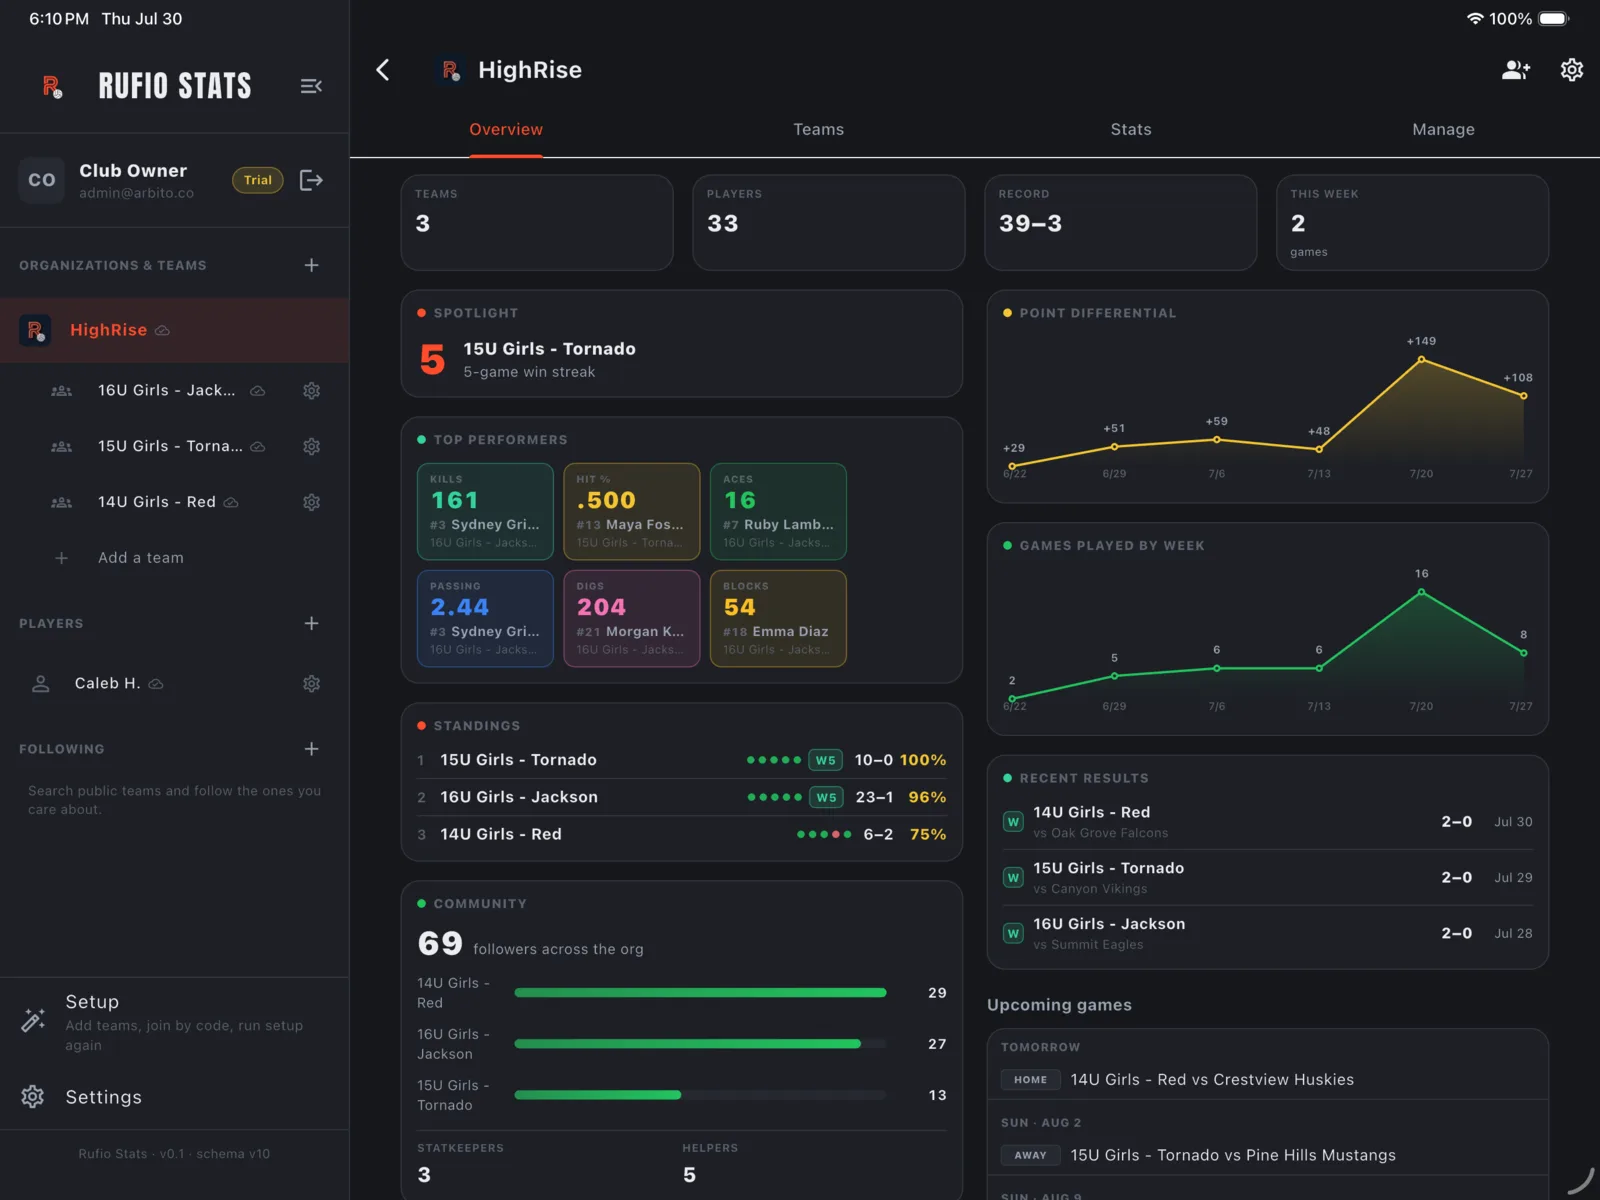The height and width of the screenshot is (1200, 1600).
Task: Click Wi-Fi indicator in status bar
Action: click(x=1474, y=19)
